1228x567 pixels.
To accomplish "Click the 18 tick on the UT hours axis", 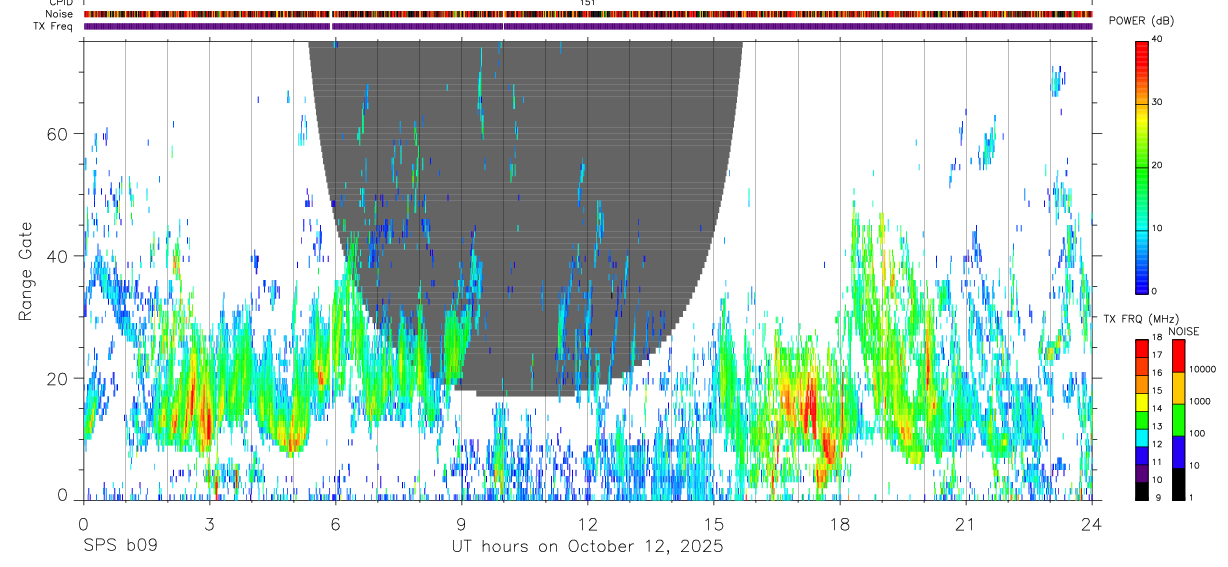I will coord(839,523).
